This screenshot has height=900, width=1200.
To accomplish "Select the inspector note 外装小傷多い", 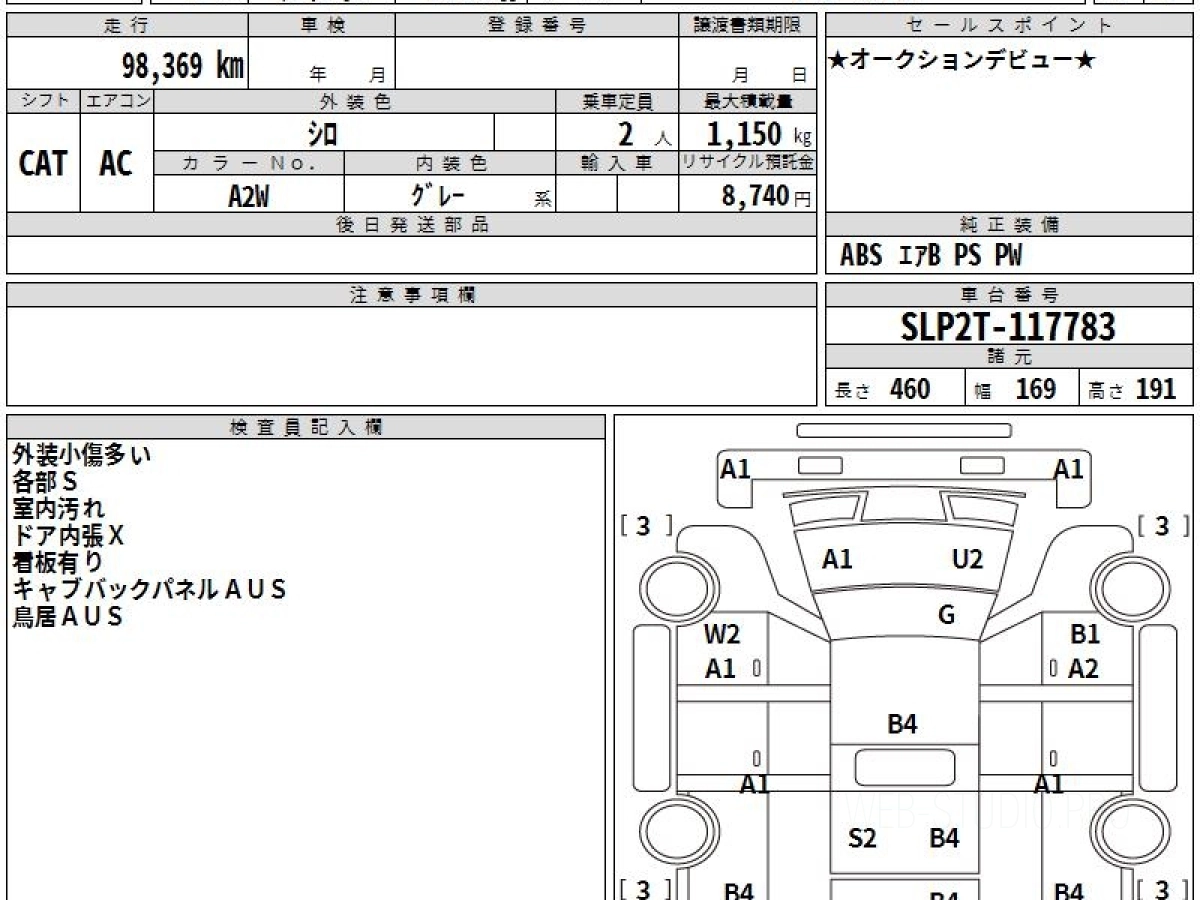I will [x=82, y=455].
